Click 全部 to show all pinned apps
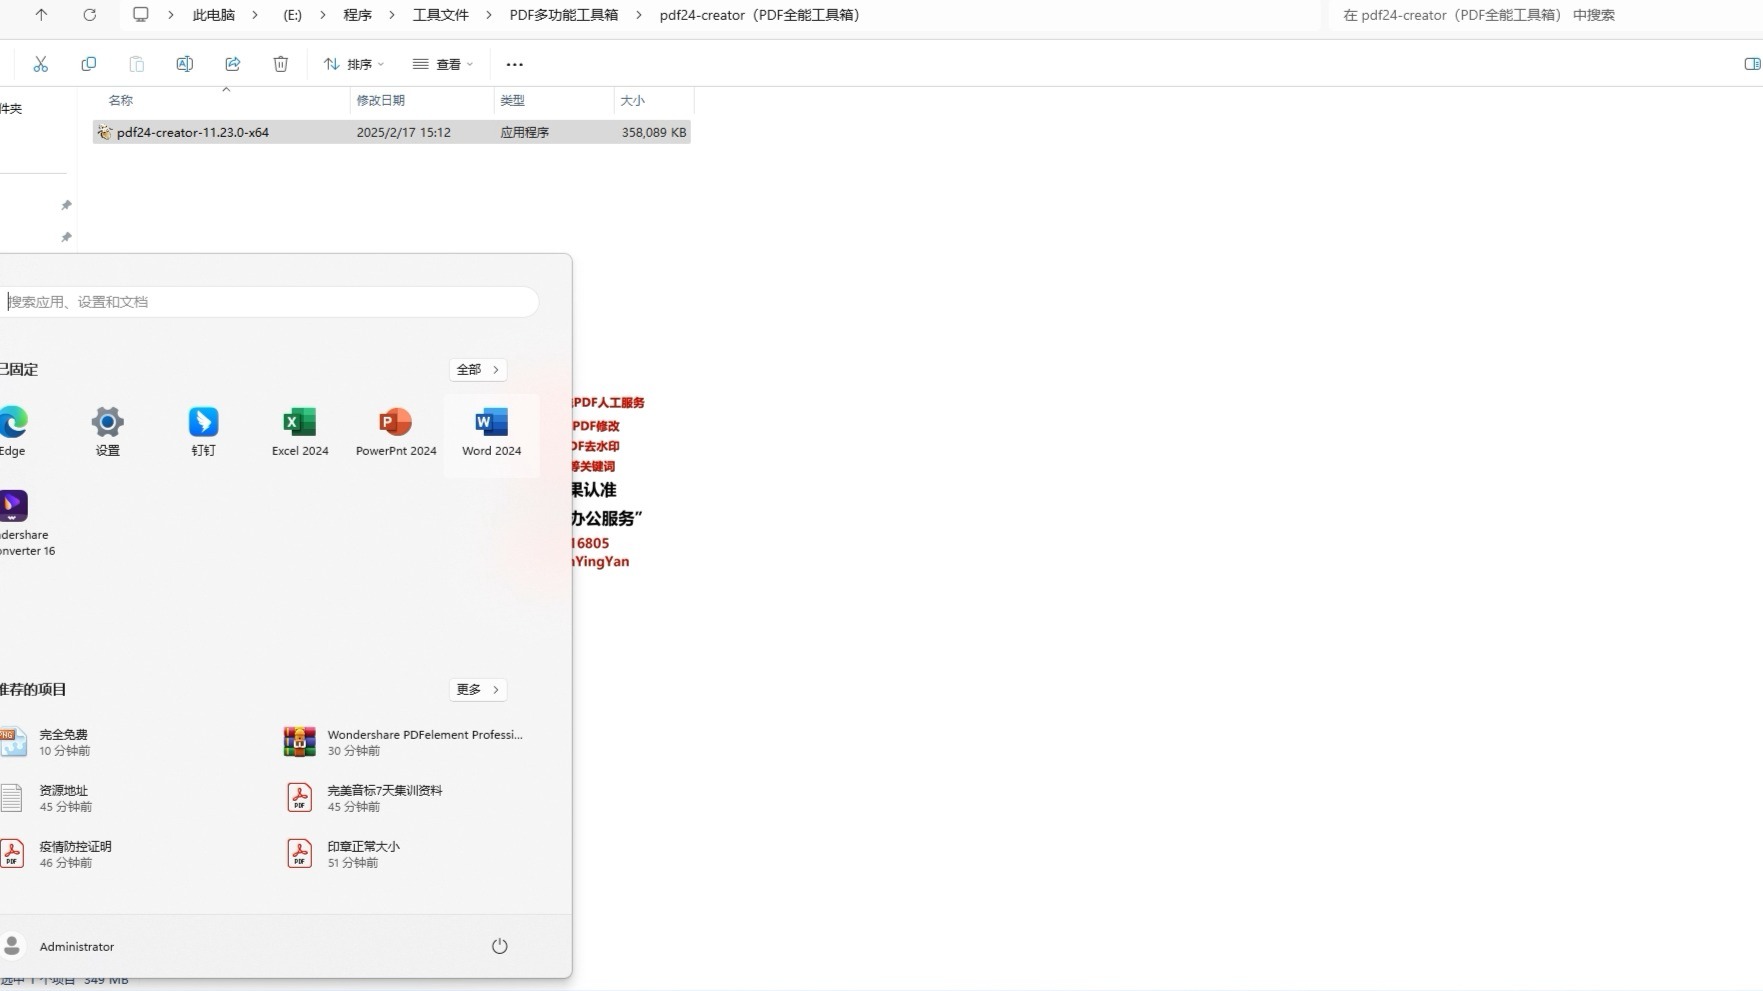This screenshot has width=1763, height=991. (476, 369)
